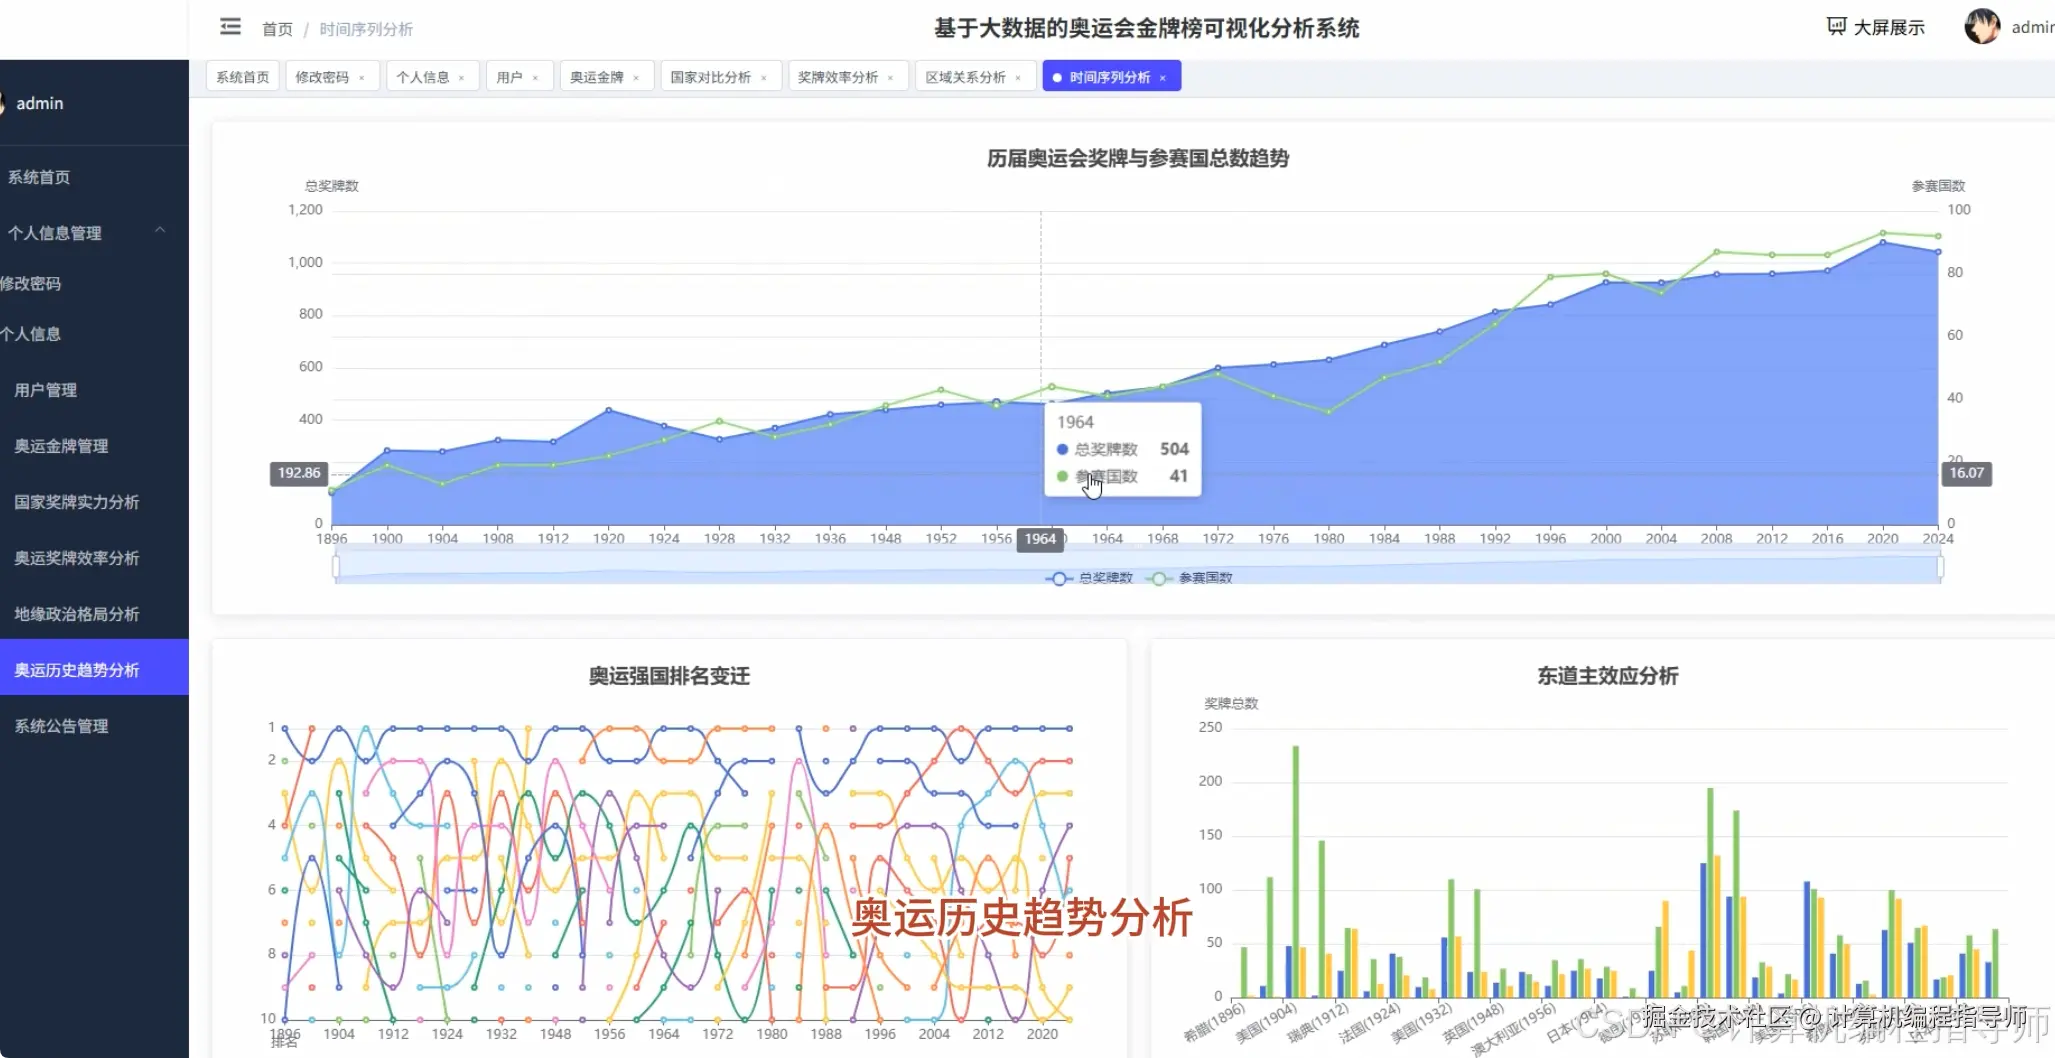Viewport: 2055px width, 1058px height.
Task: Open 大屏展示 big-screen display mode
Action: 1875,27
